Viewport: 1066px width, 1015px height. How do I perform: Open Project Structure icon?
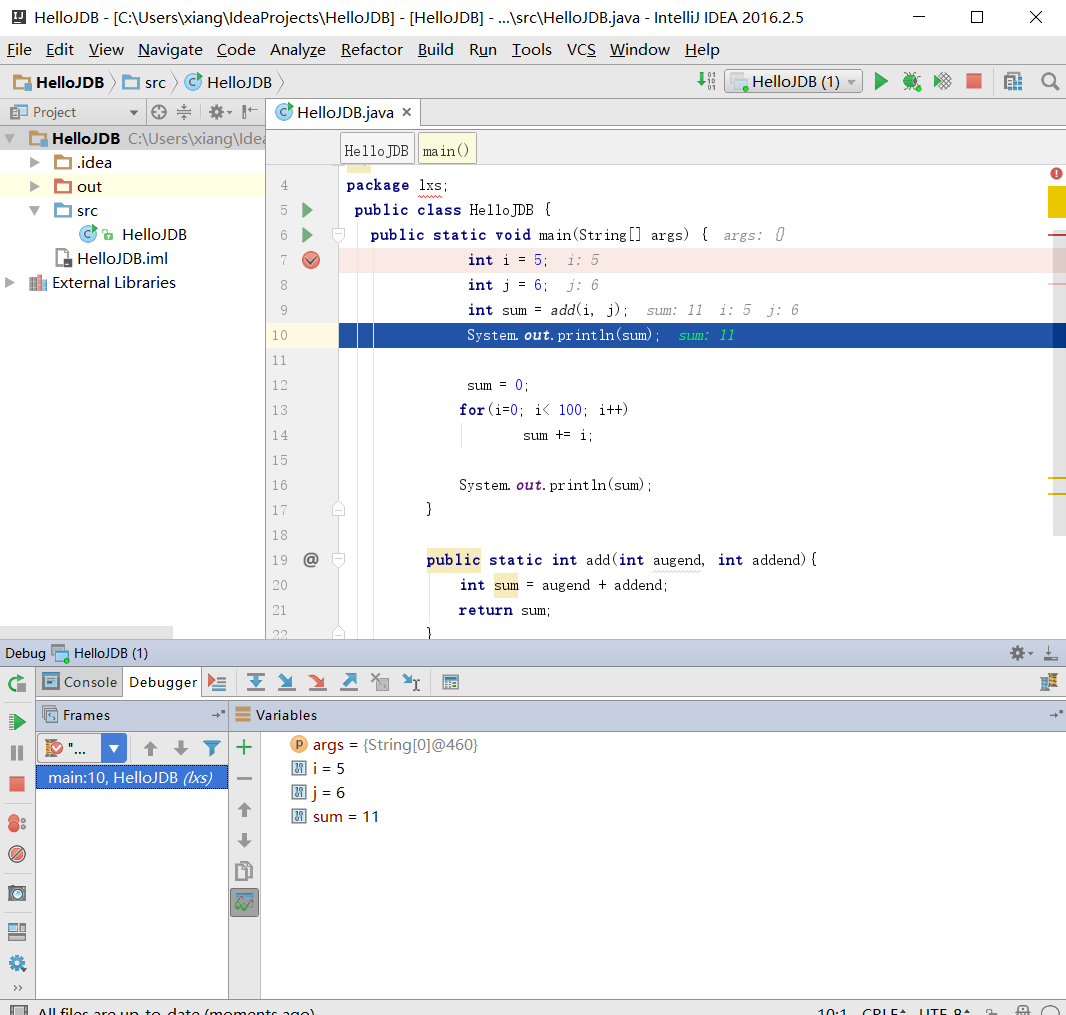tap(1013, 82)
